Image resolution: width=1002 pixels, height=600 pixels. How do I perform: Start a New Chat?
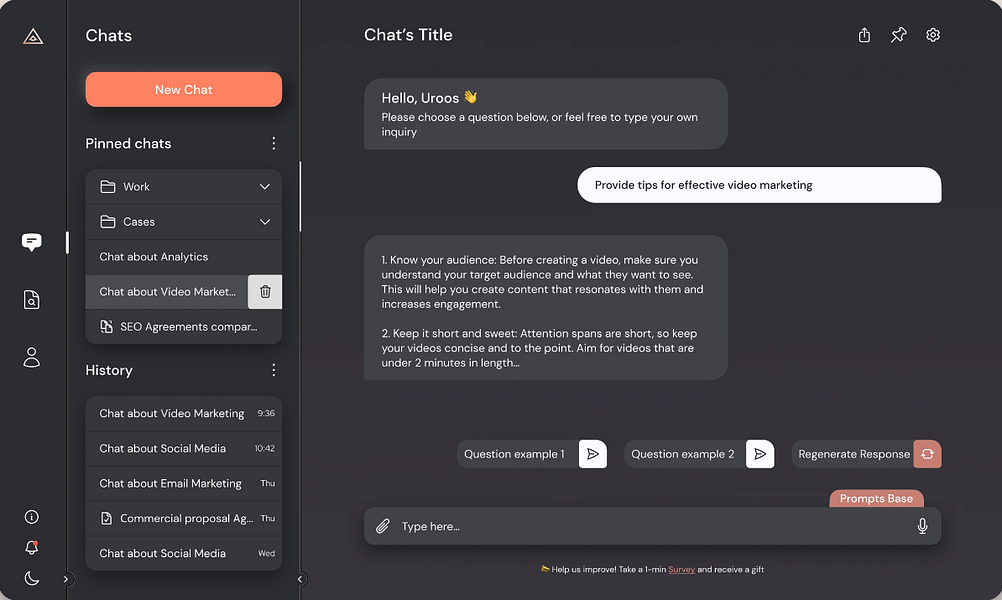click(x=183, y=89)
